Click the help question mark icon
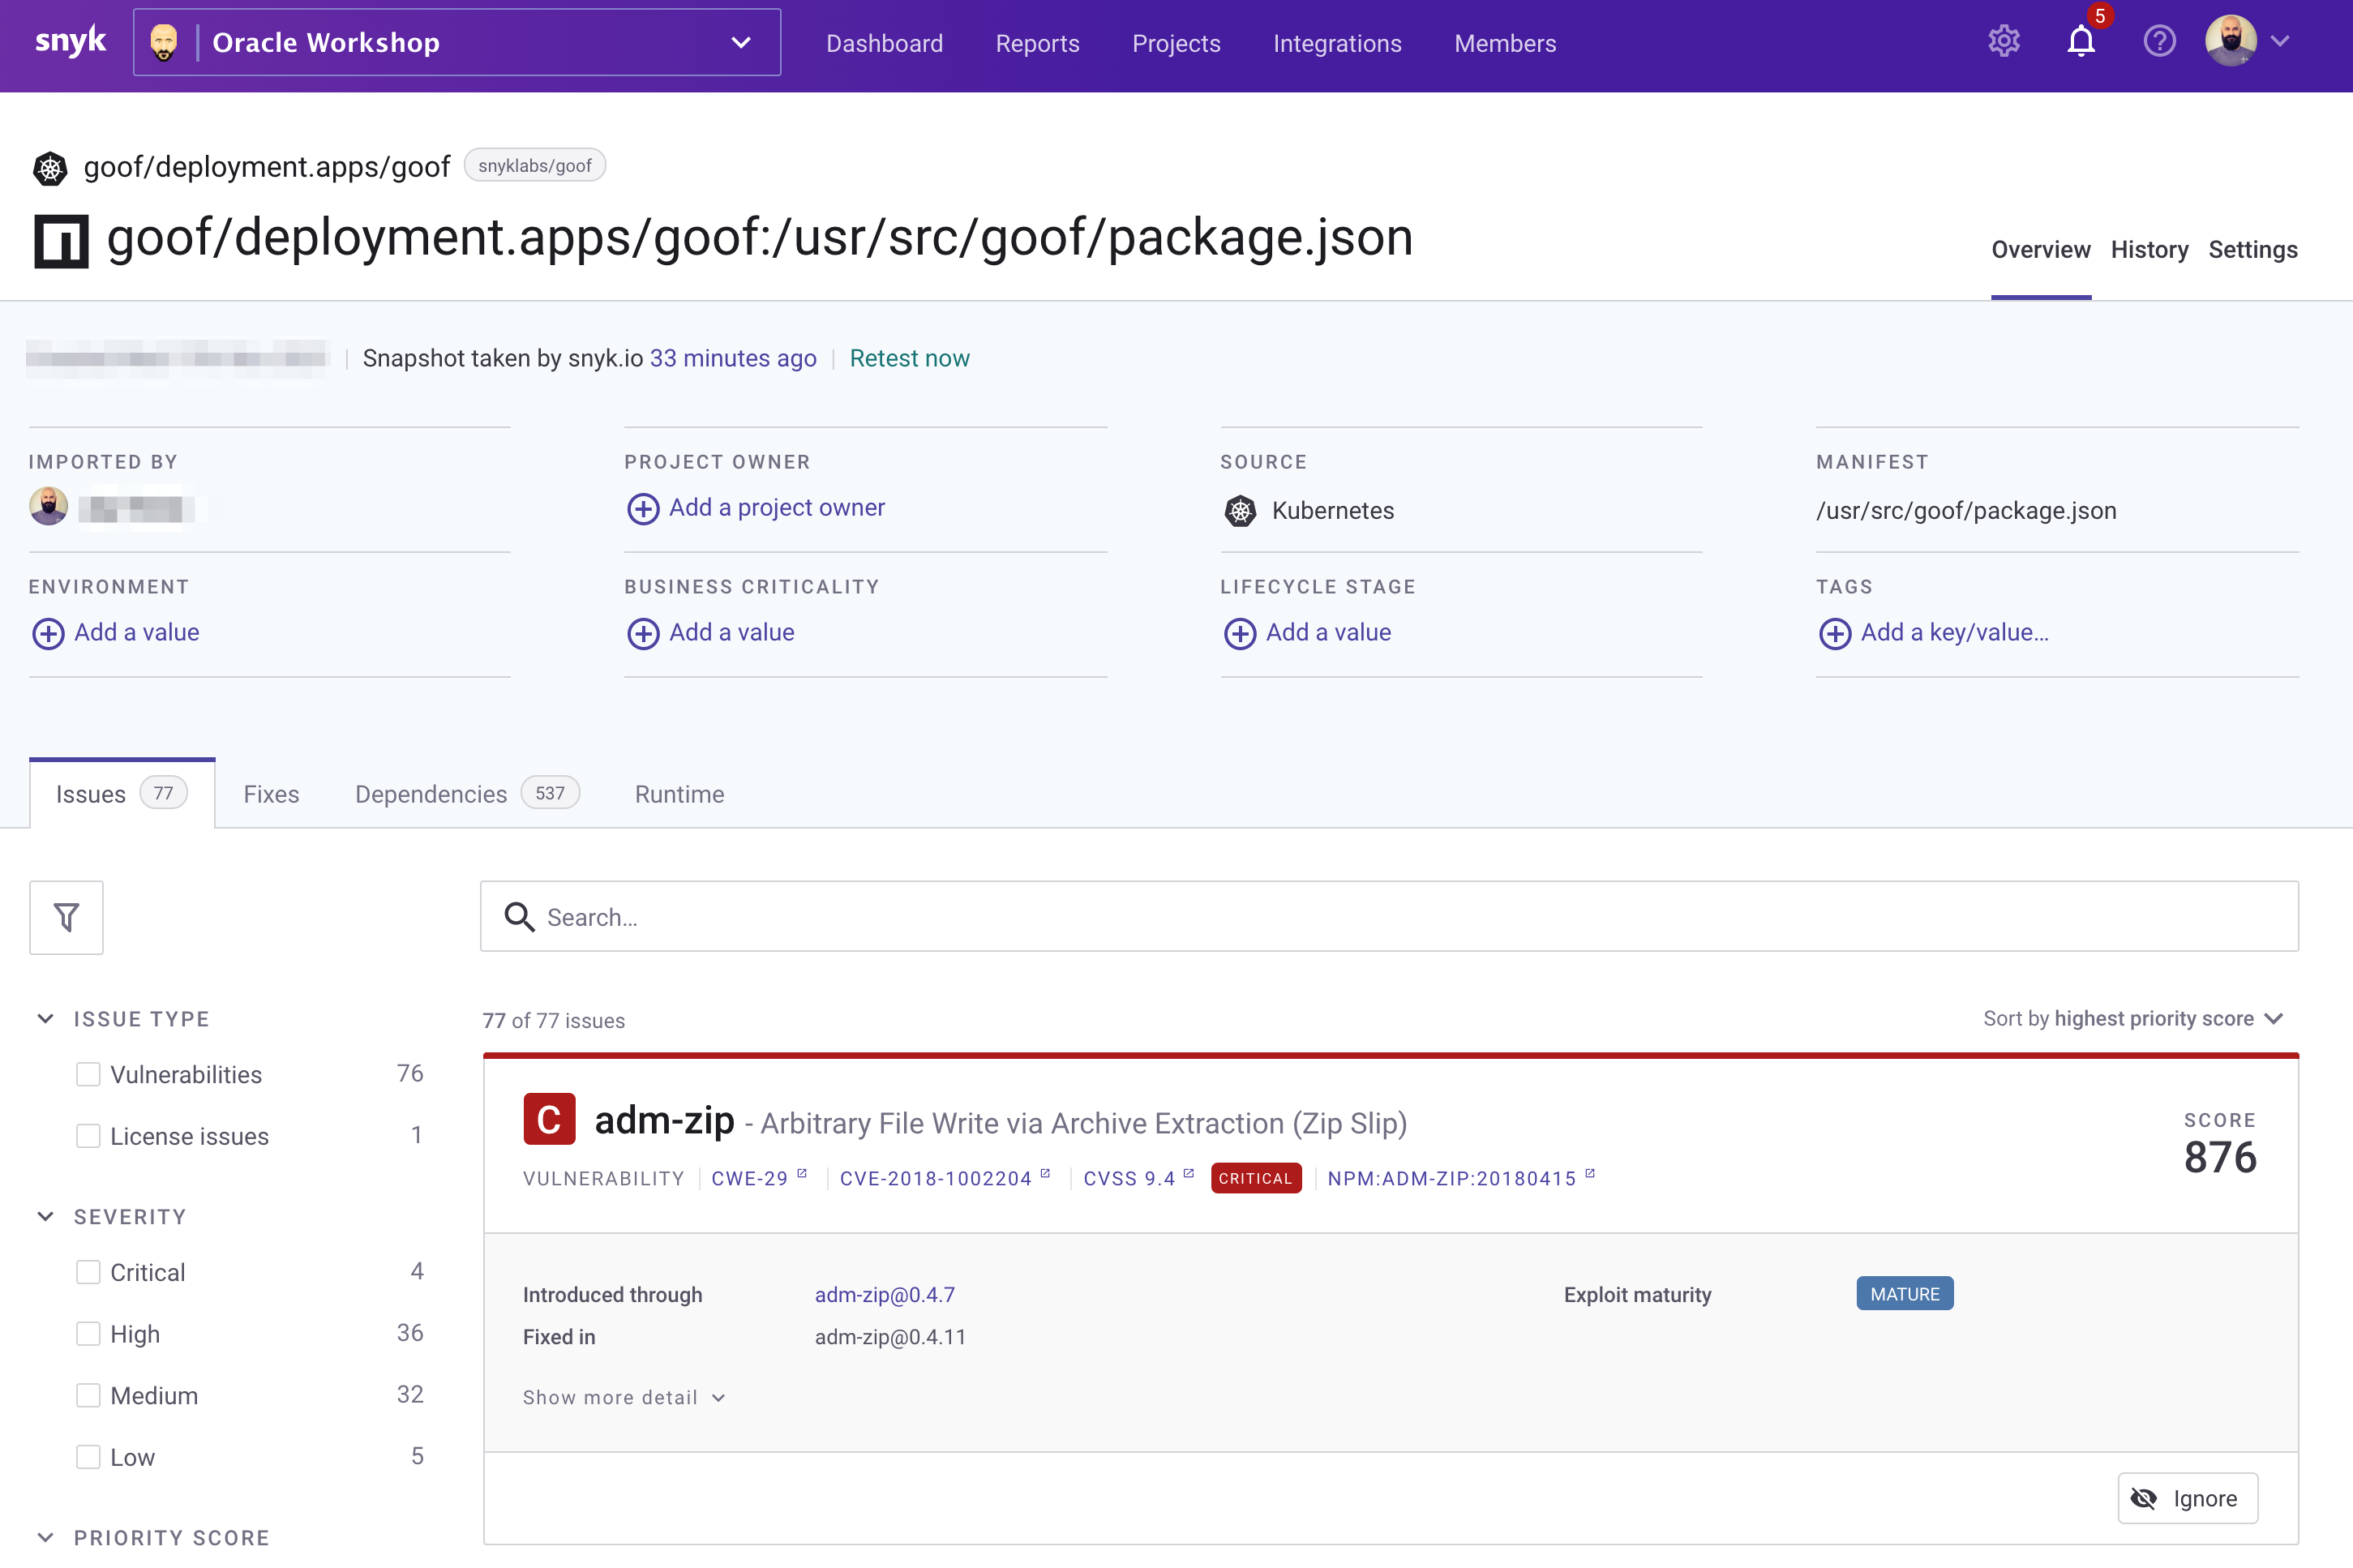This screenshot has height=1568, width=2353. pyautogui.click(x=2157, y=44)
